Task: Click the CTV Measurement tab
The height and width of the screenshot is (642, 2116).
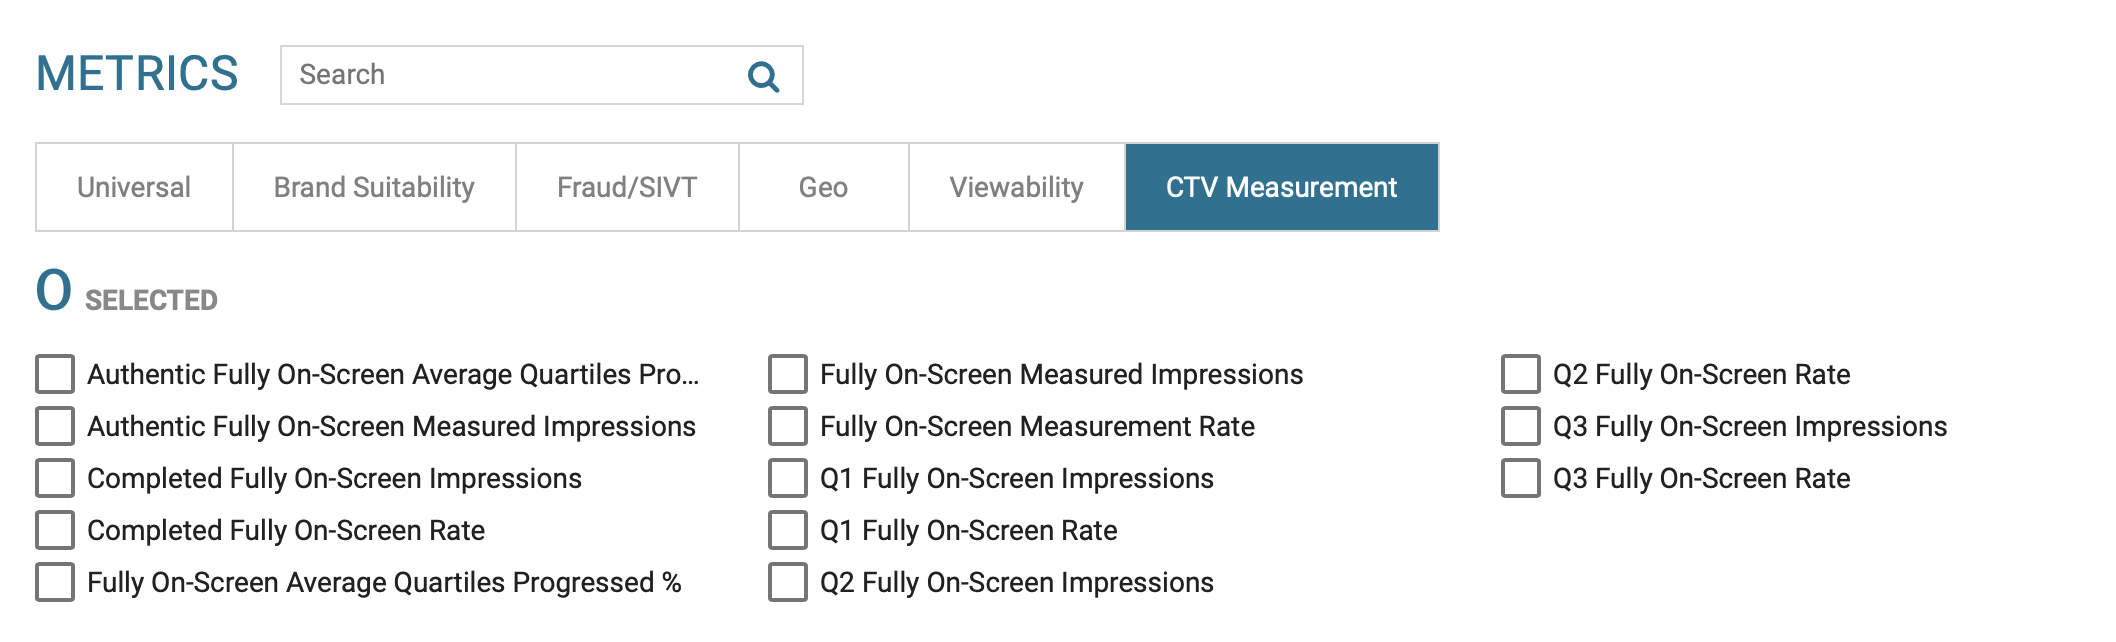Action: pos(1281,187)
